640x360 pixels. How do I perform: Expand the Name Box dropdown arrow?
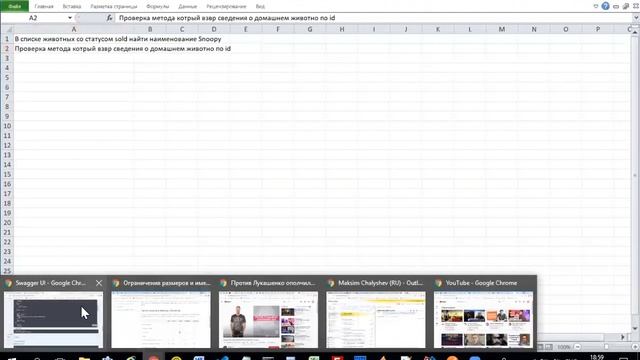tap(70, 18)
